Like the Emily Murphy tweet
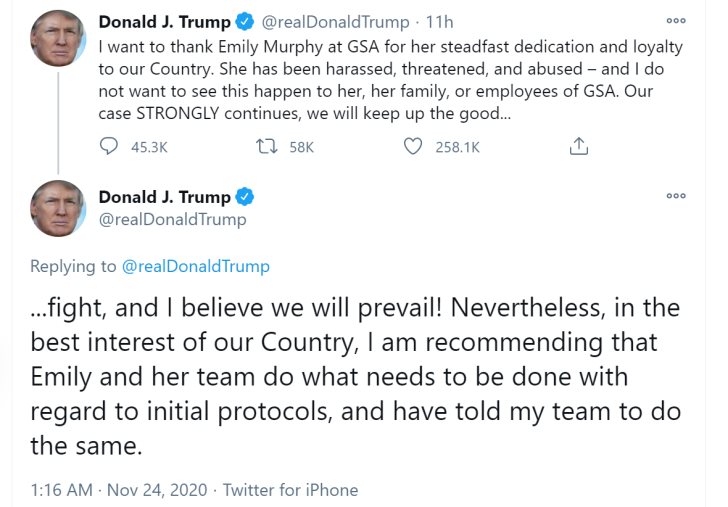 (413, 146)
